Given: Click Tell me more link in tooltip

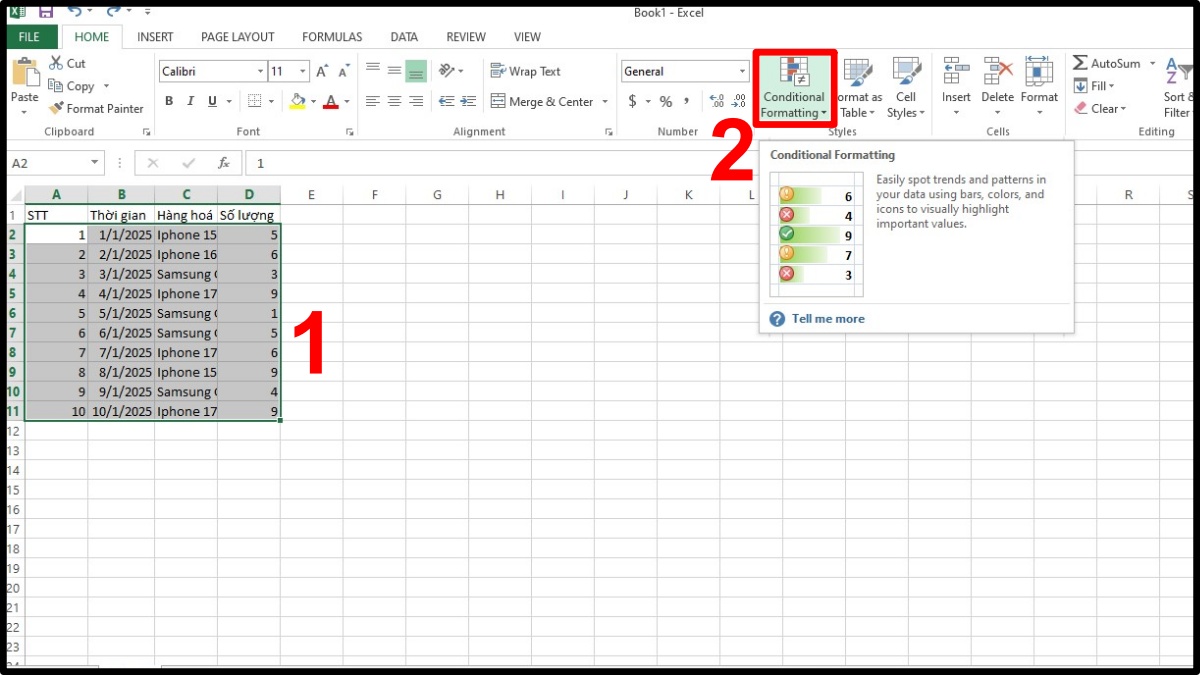Looking at the screenshot, I should pyautogui.click(x=828, y=319).
